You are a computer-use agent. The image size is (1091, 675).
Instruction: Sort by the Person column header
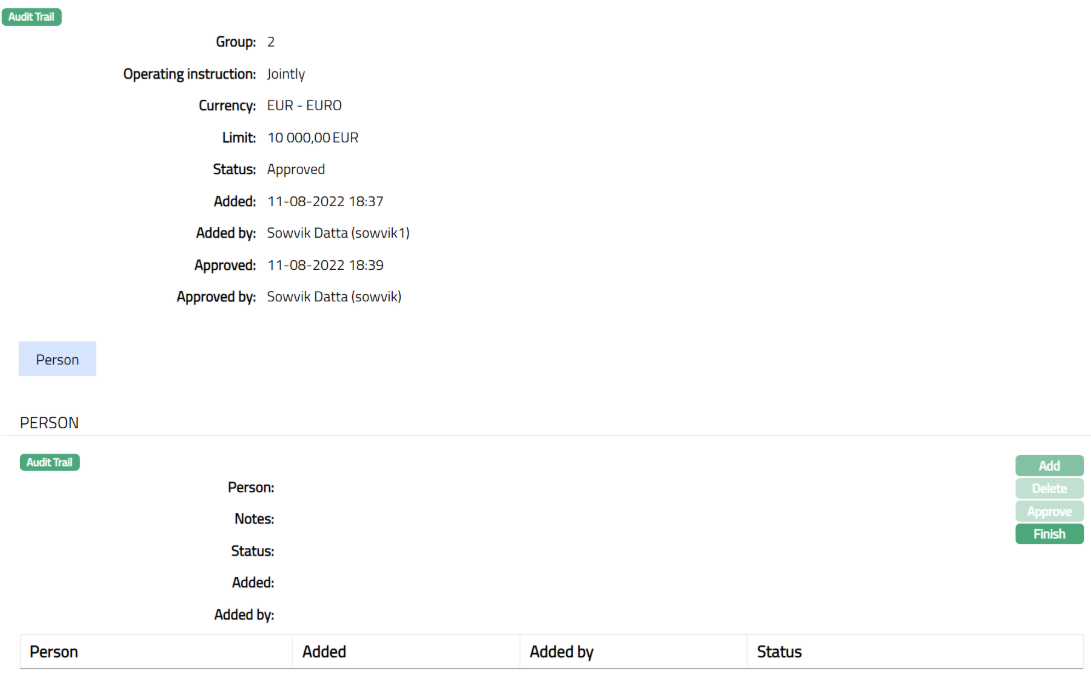(x=54, y=652)
